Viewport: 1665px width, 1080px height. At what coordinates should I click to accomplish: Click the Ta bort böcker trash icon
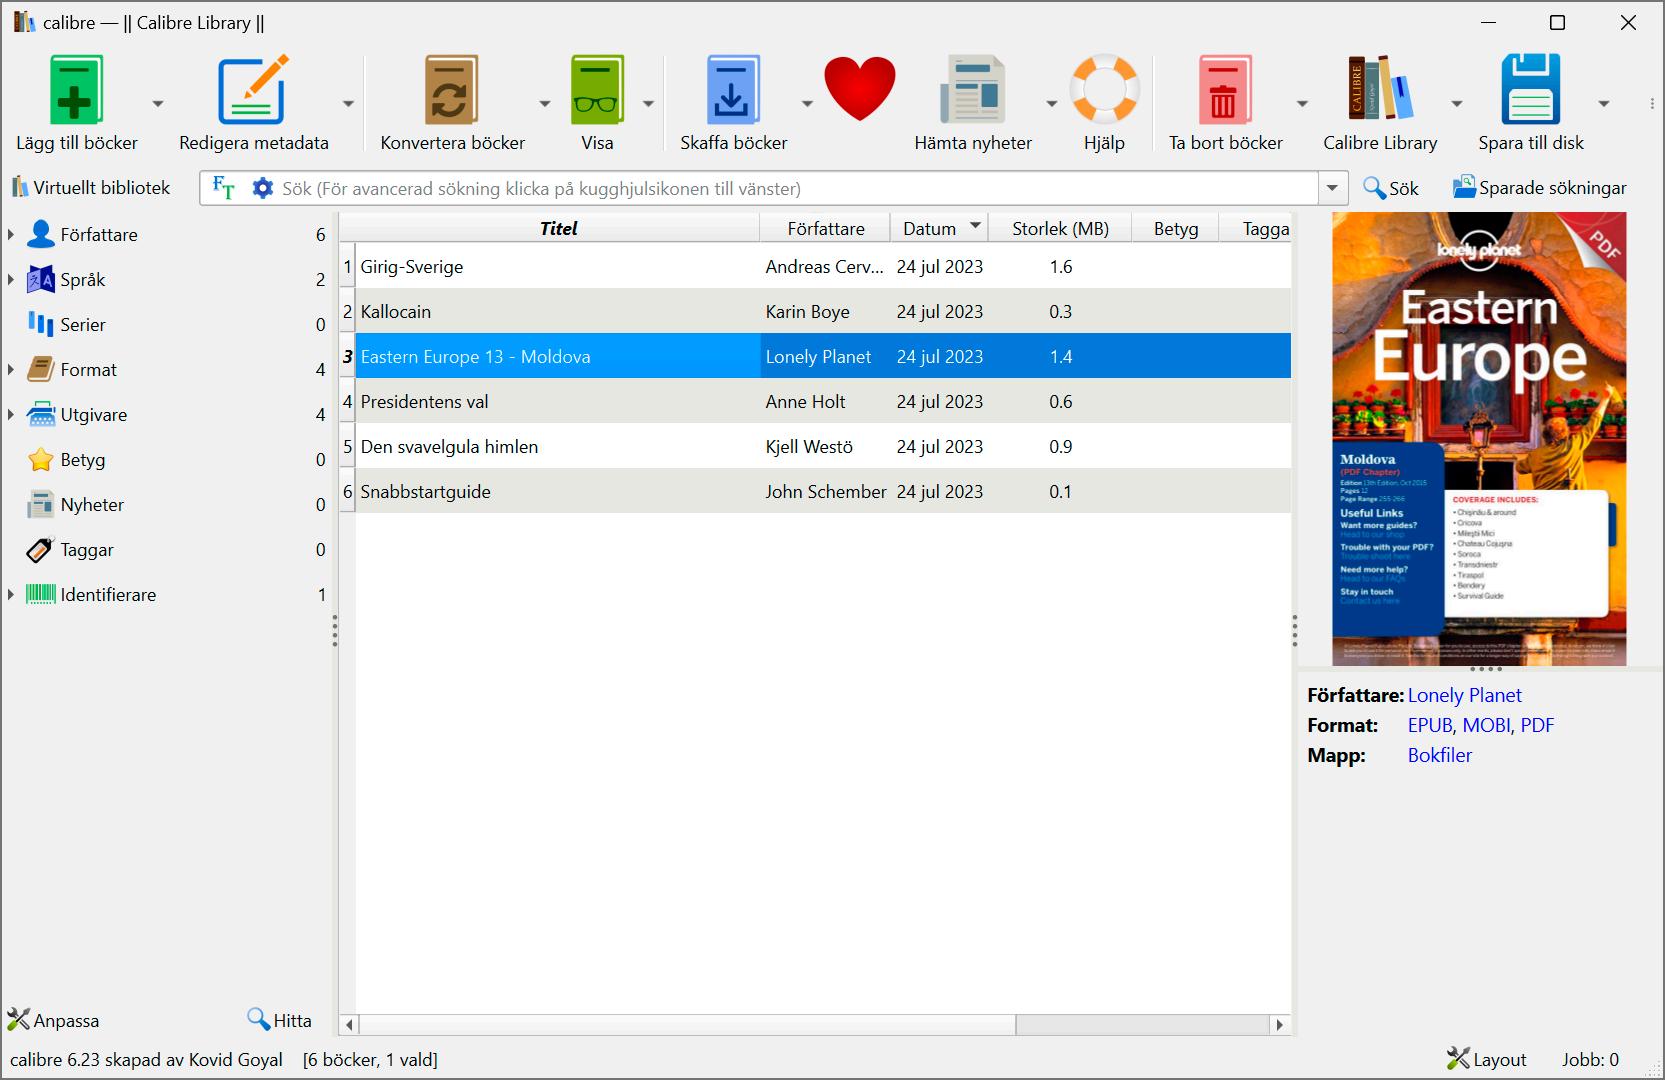coord(1225,90)
